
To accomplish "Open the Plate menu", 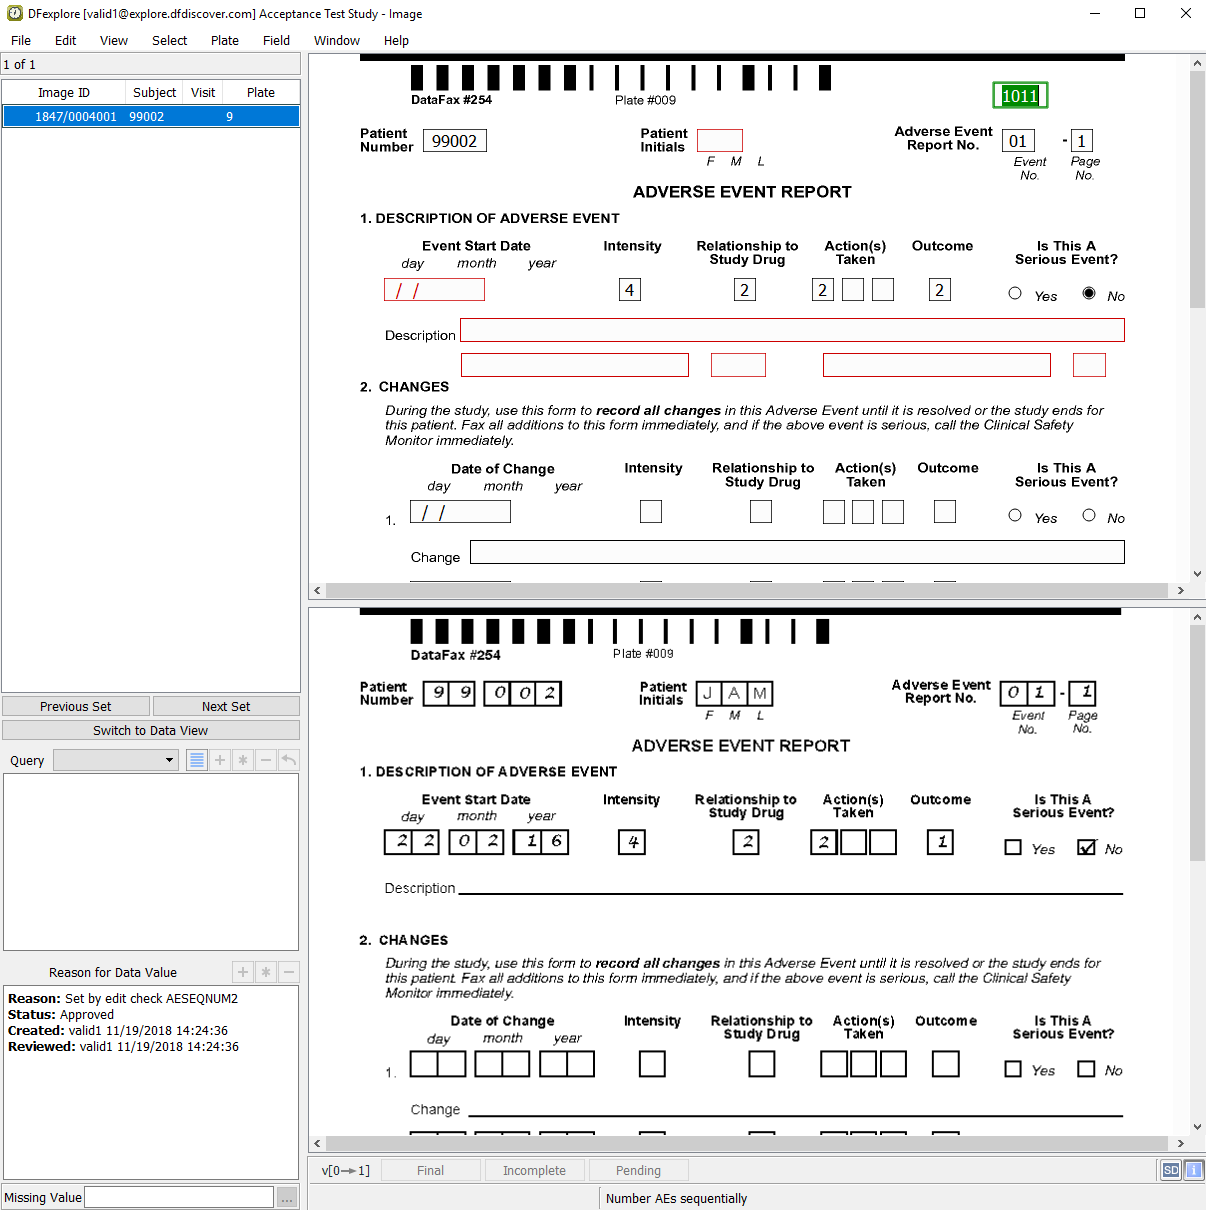I will (224, 41).
